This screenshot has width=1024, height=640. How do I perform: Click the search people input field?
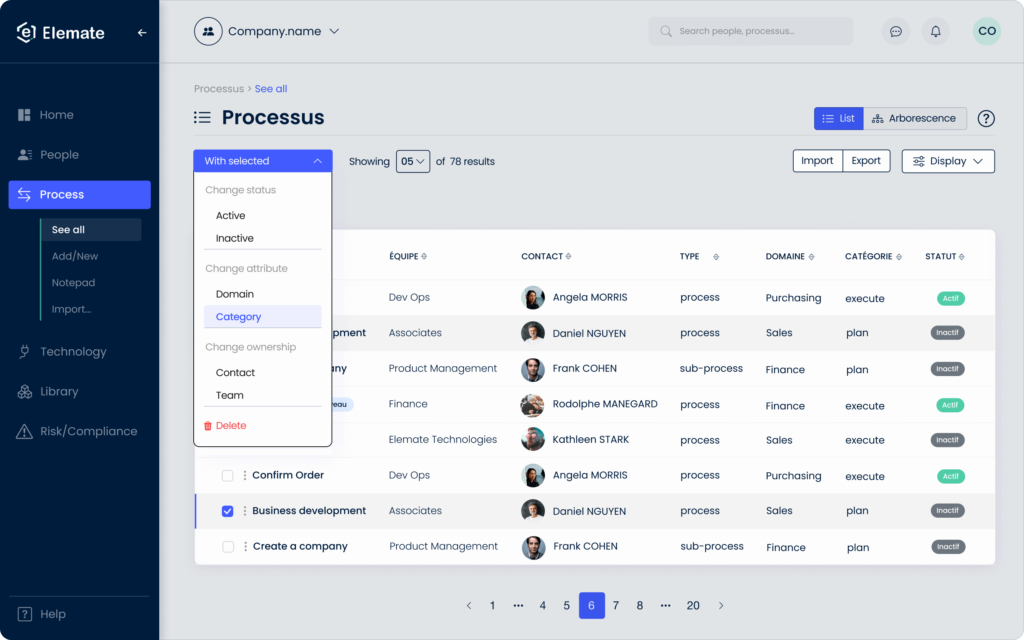tap(750, 31)
